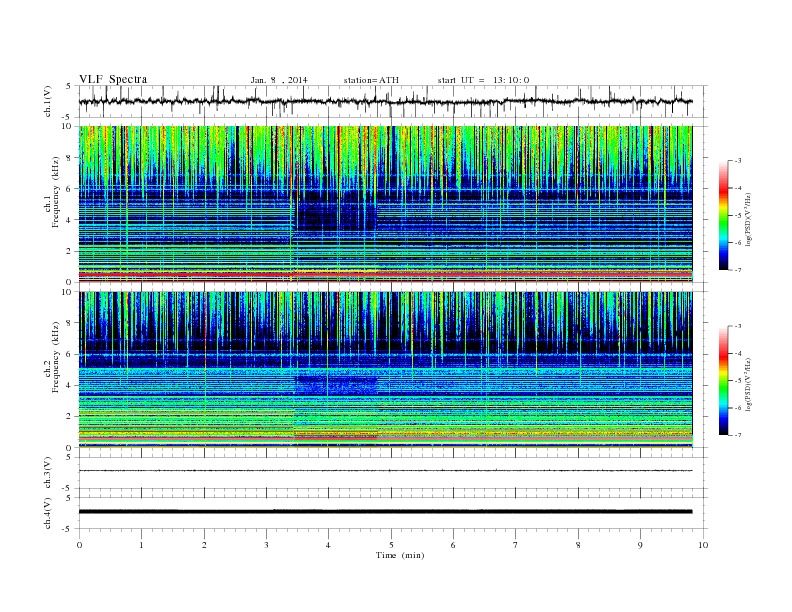Click the "-3" label on ch.2 color bar
The height and width of the screenshot is (612, 792).
(x=738, y=326)
